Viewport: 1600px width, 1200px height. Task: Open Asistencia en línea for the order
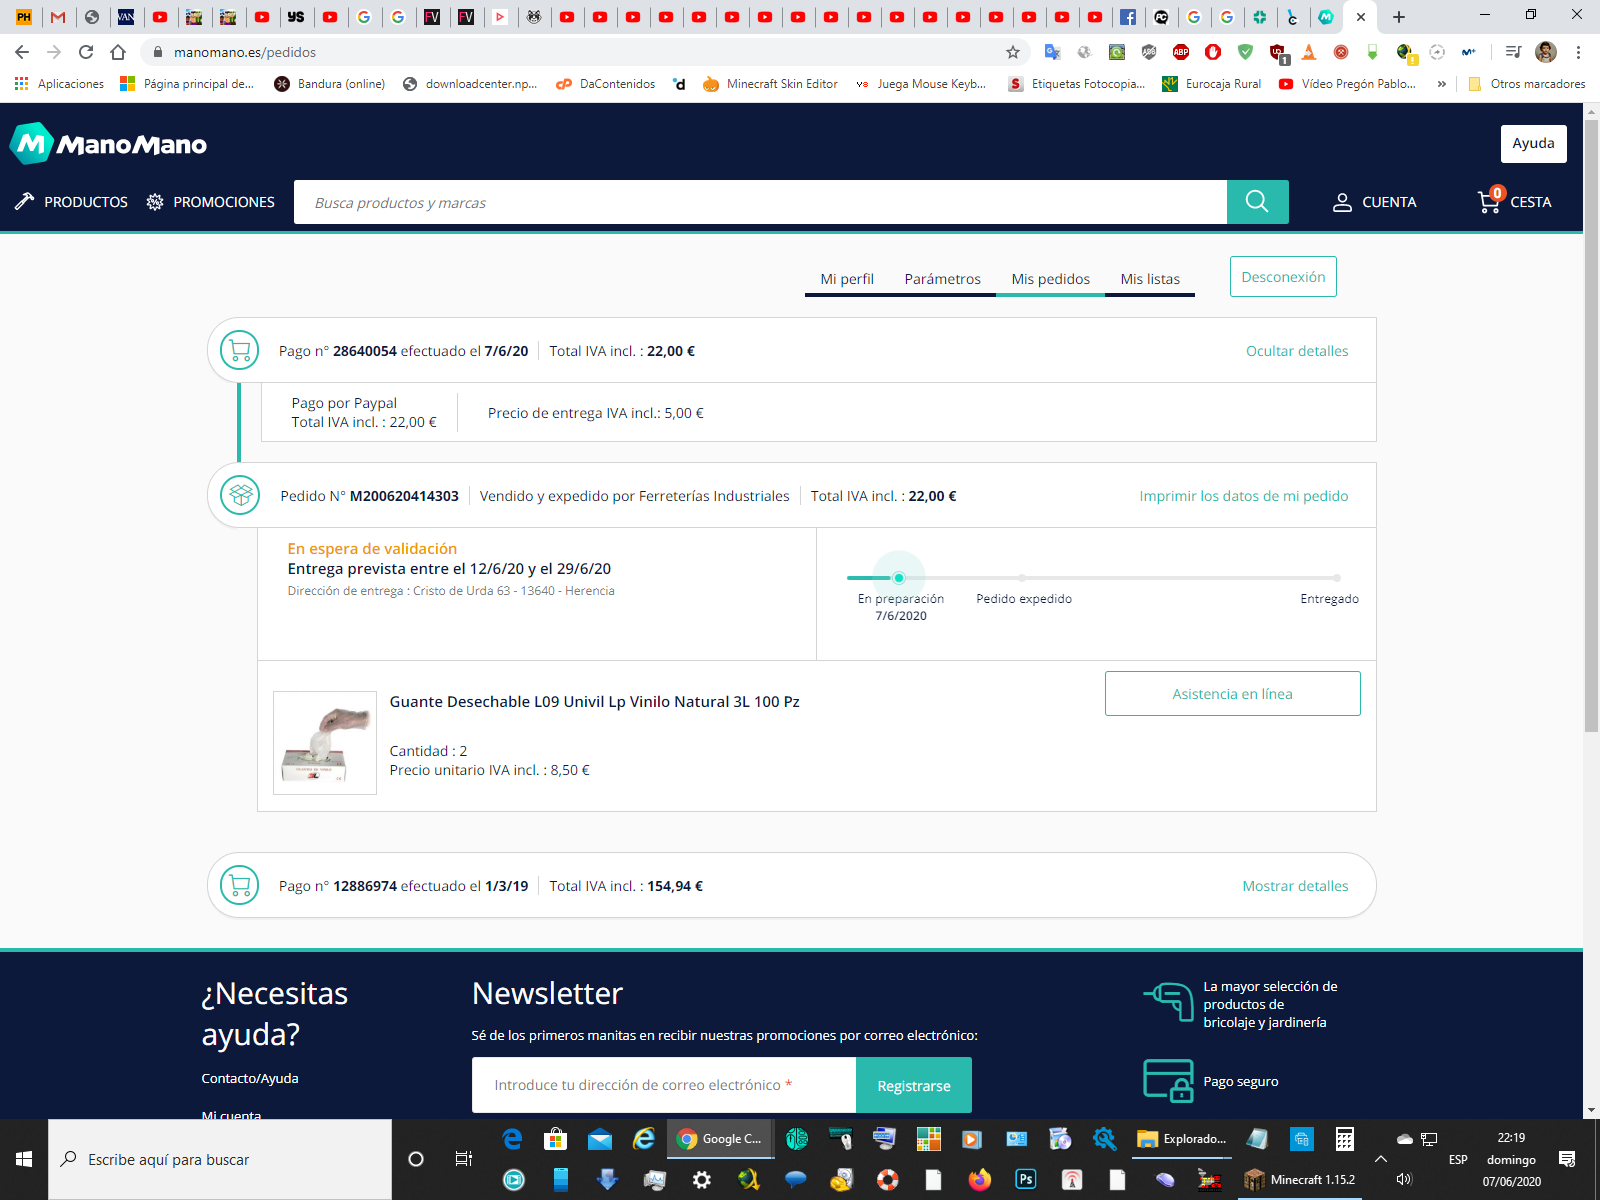tap(1232, 694)
